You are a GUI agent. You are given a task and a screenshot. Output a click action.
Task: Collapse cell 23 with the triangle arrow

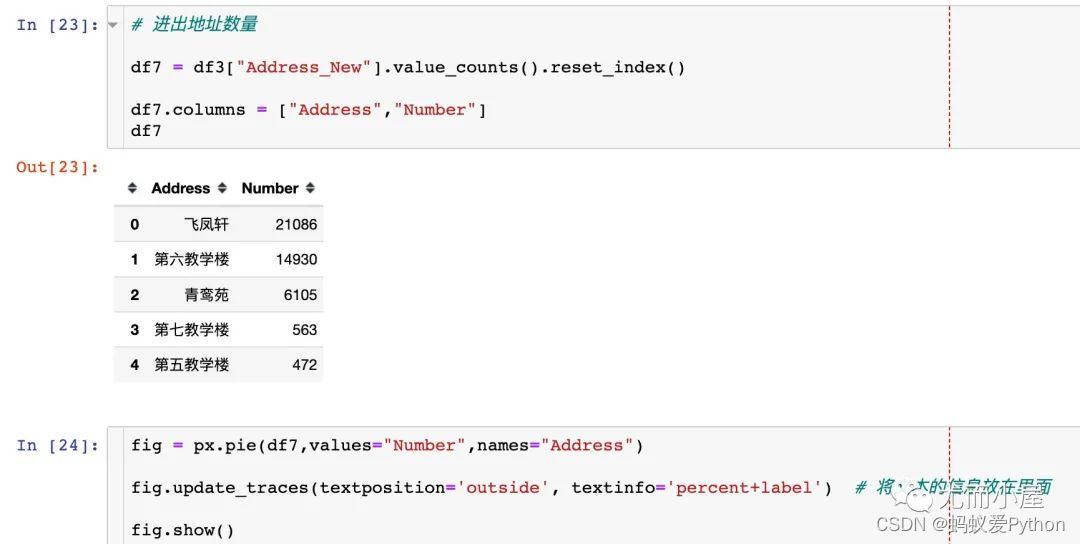113,25
